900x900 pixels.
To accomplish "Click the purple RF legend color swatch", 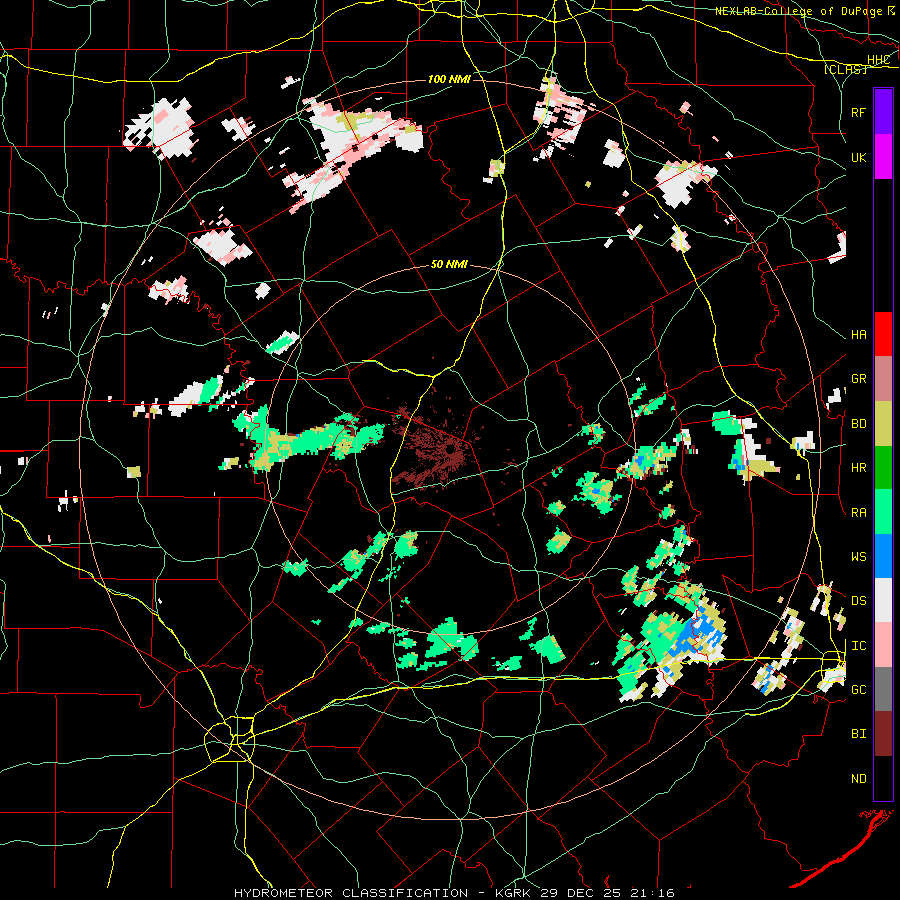I will (883, 112).
